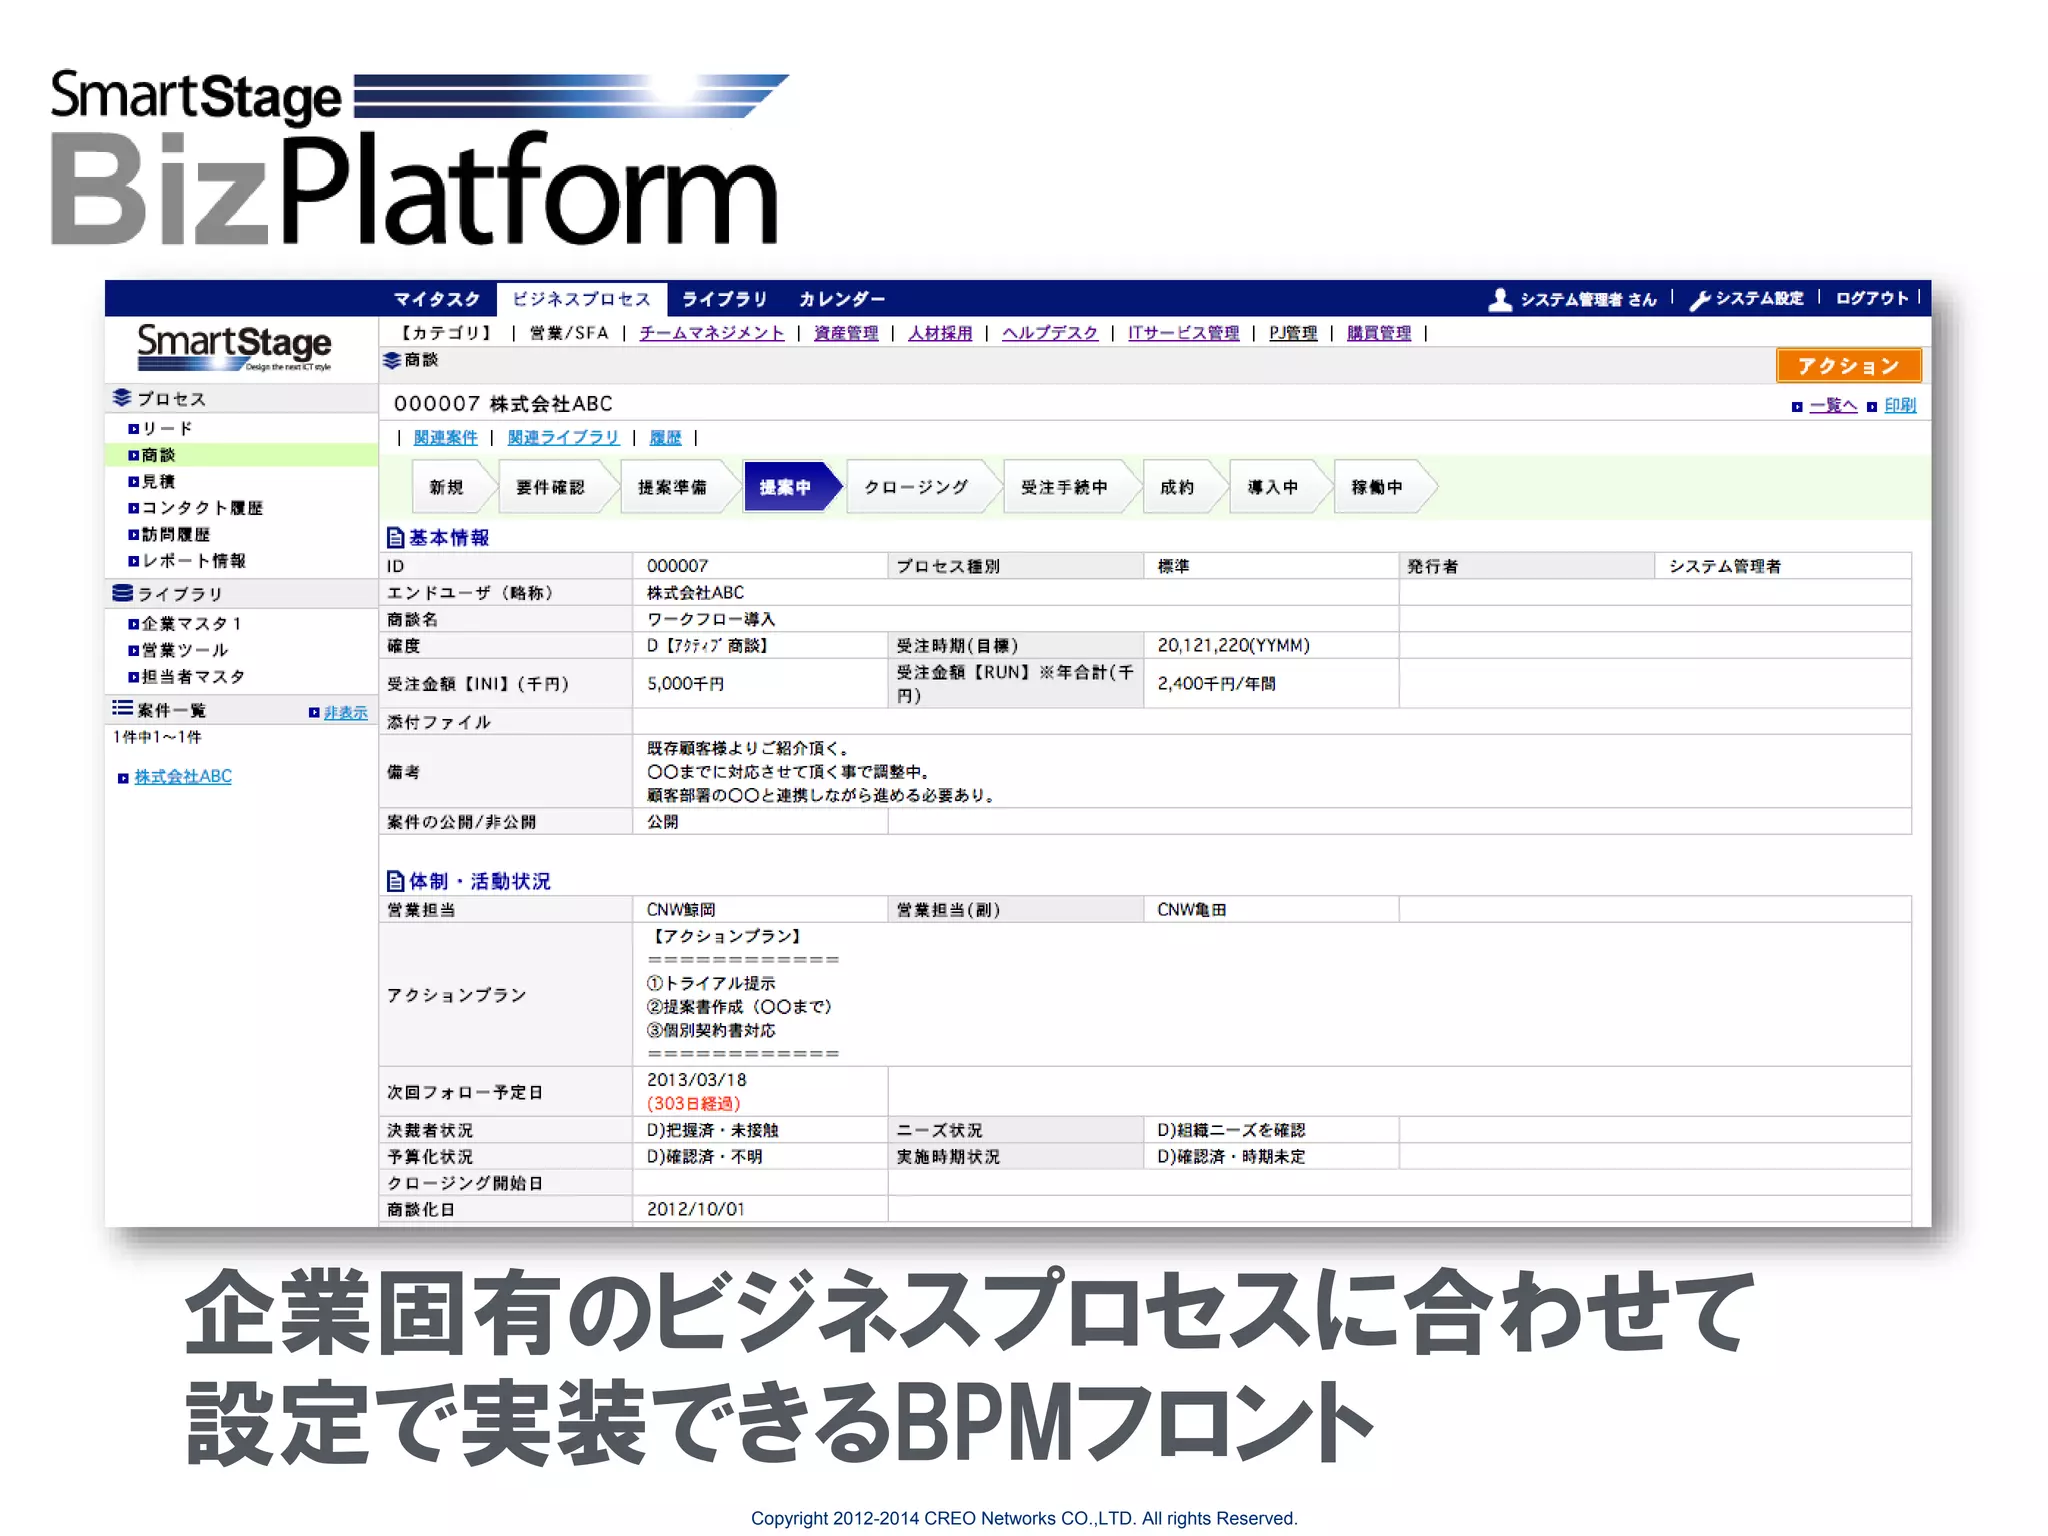
Task: Open 企業マスタ１ library item
Action: coord(191,623)
